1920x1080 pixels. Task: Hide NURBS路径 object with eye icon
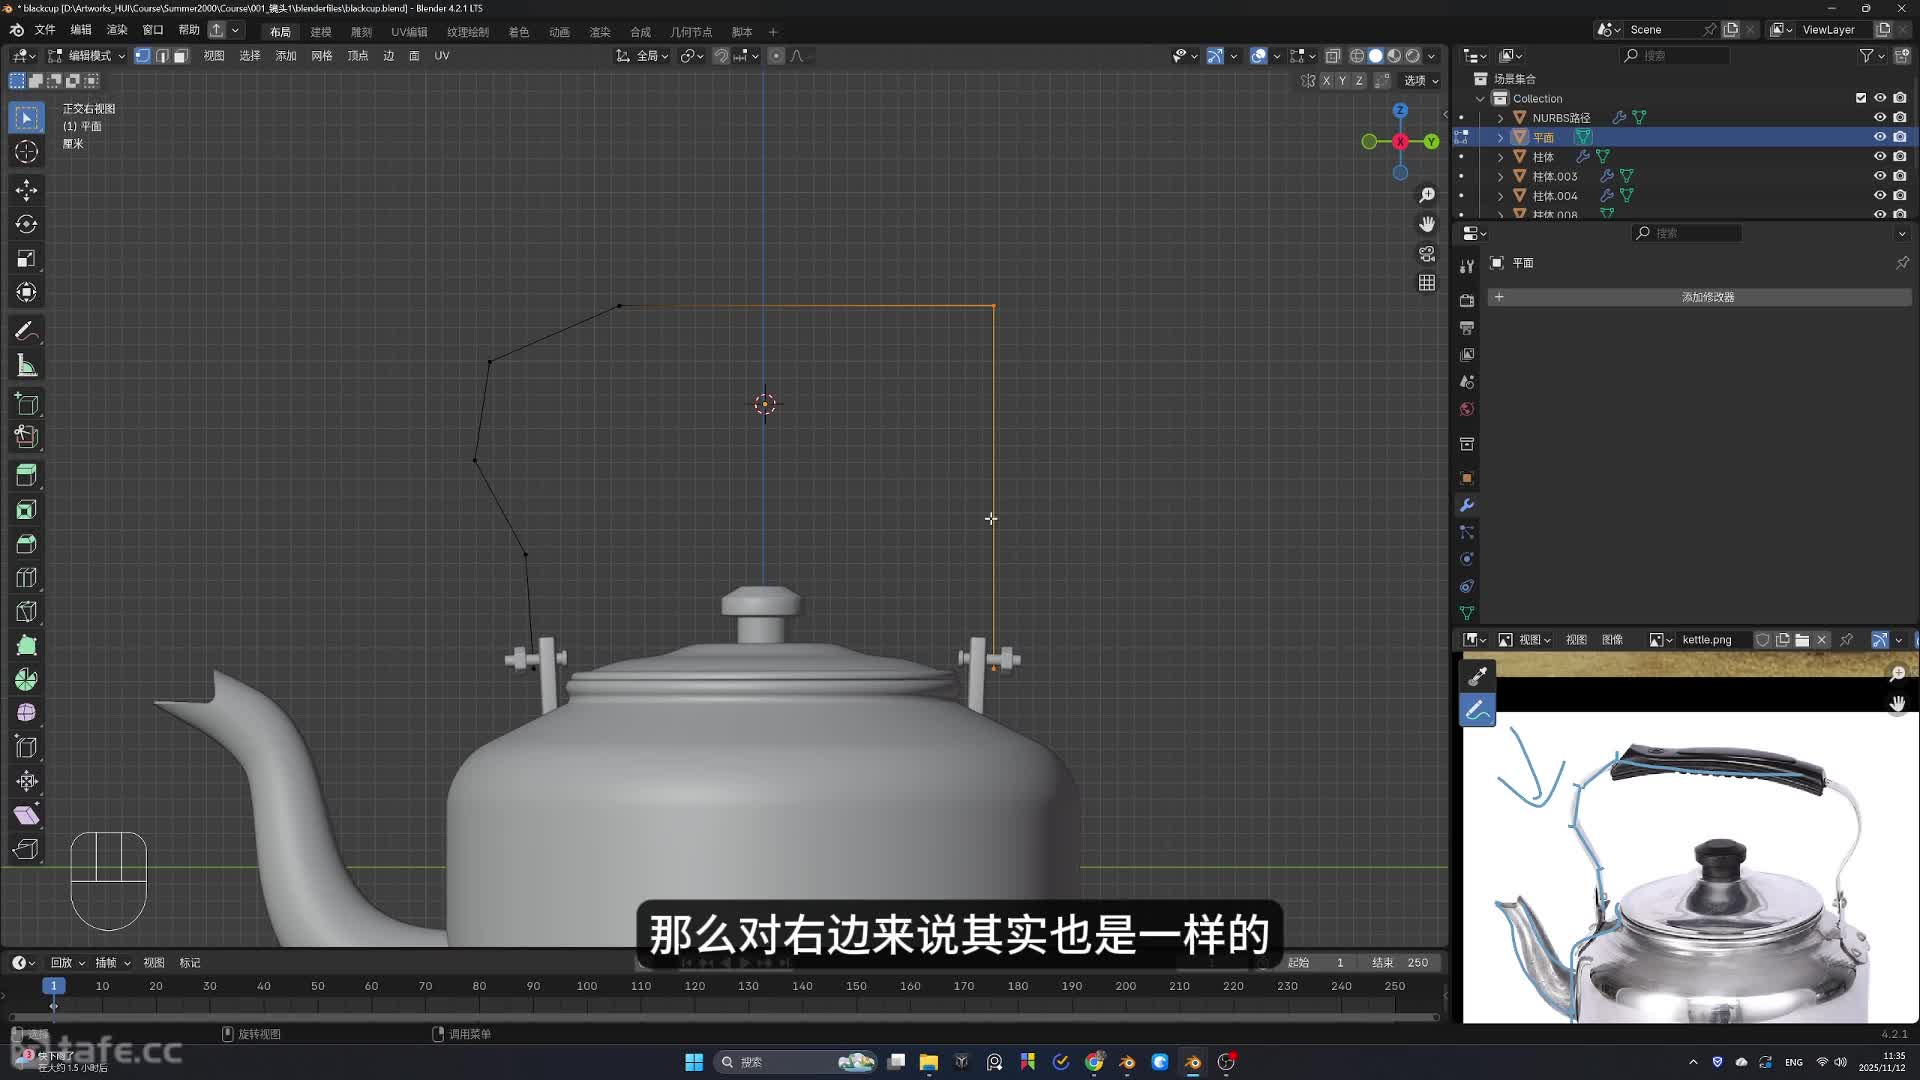tap(1879, 117)
